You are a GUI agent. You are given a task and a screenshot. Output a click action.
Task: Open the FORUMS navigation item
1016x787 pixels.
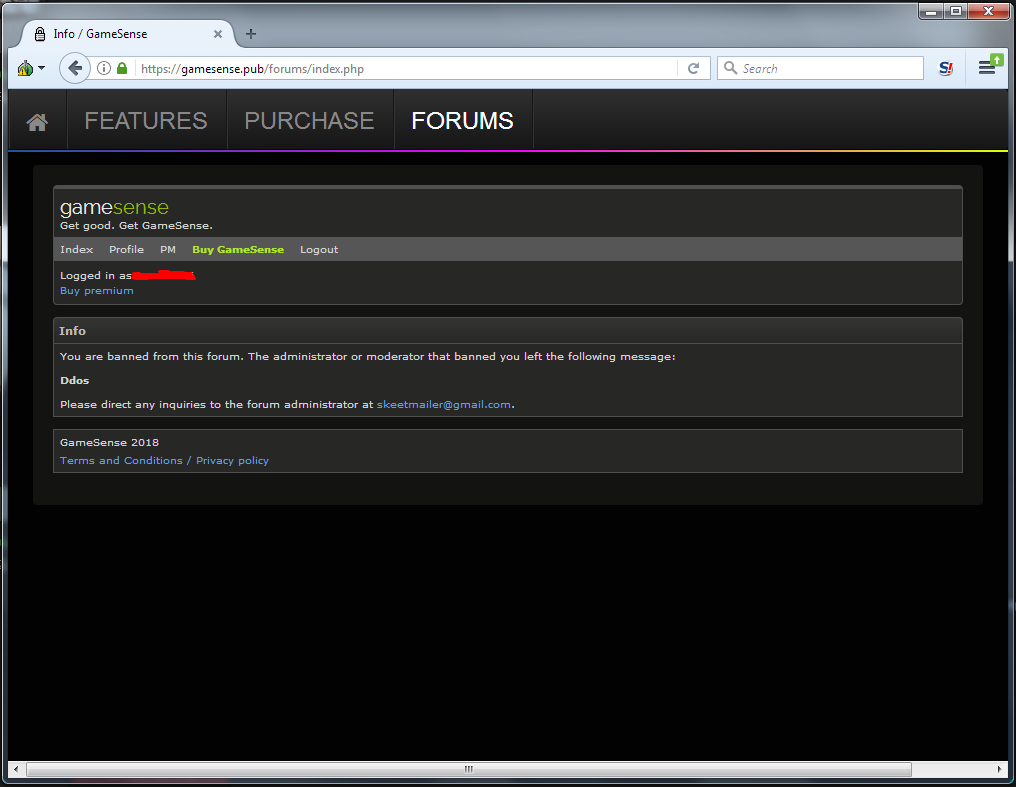[x=463, y=120]
